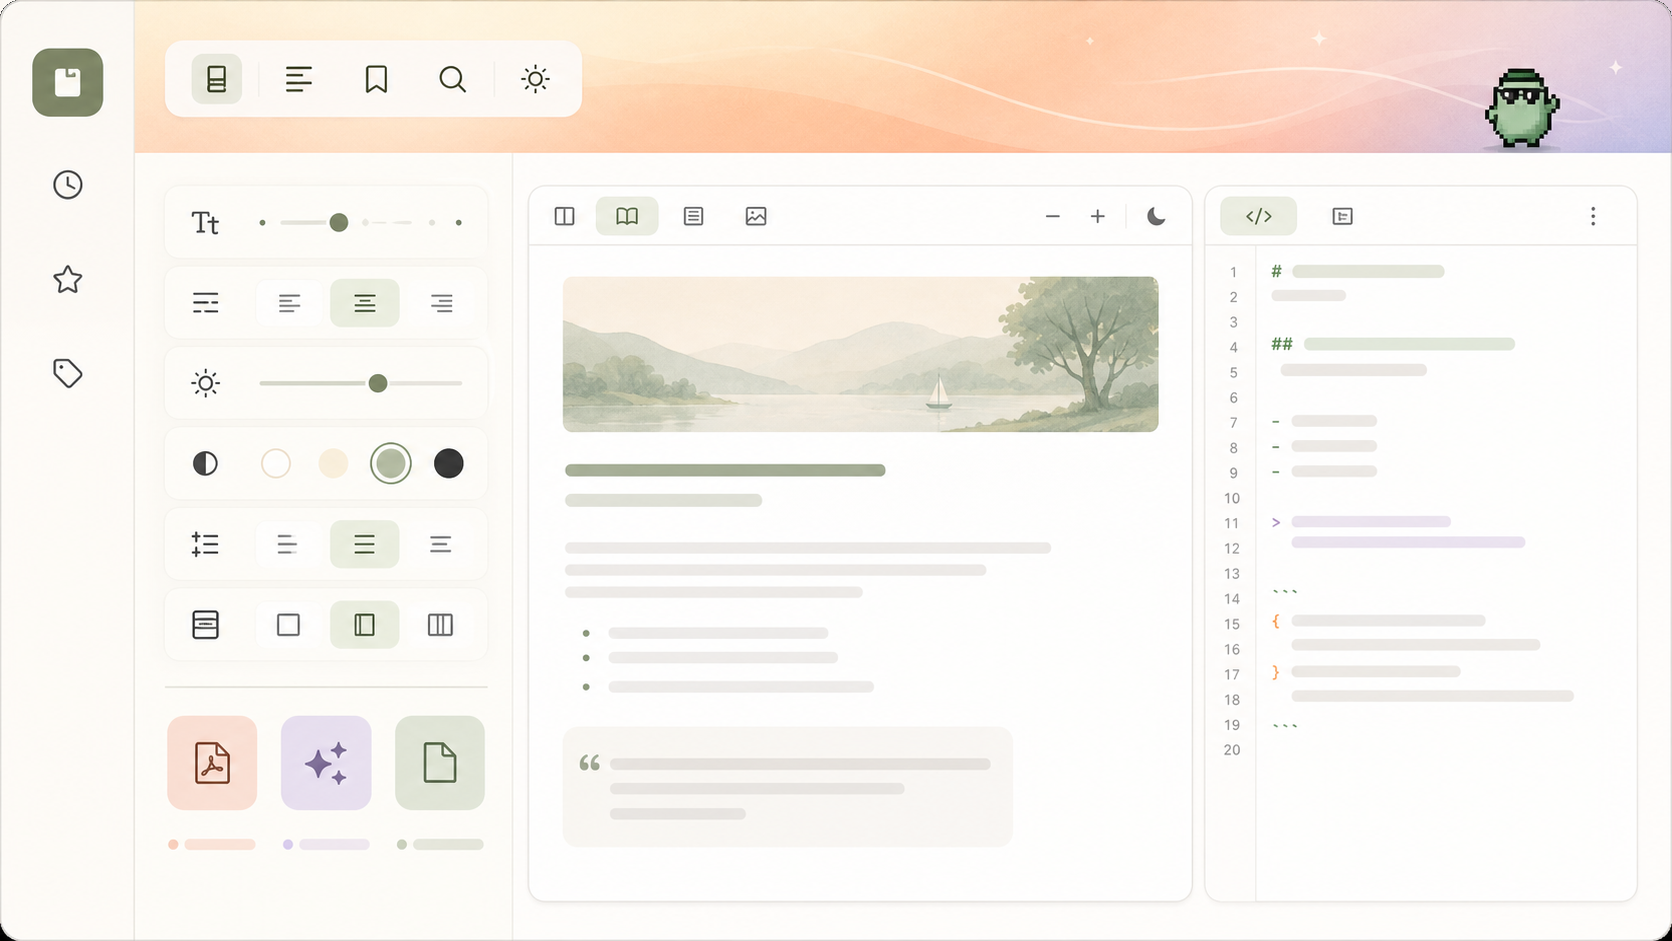Select tight line spacing option

[288, 544]
